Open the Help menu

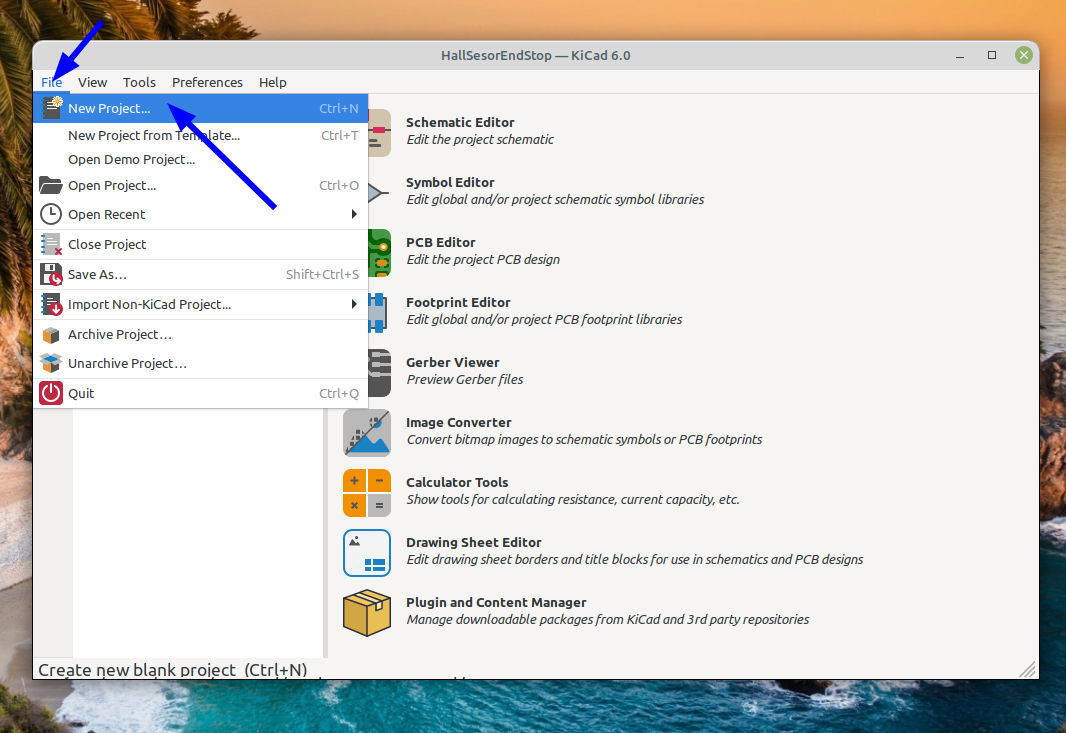coord(272,82)
